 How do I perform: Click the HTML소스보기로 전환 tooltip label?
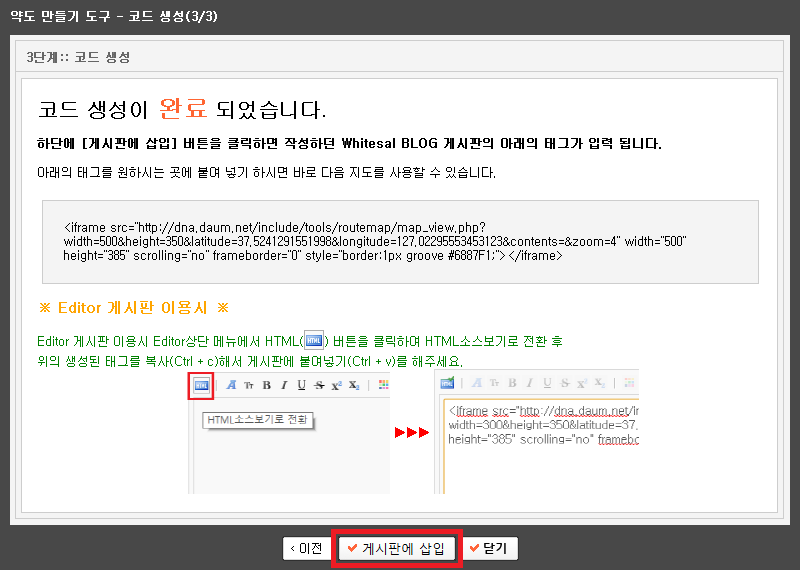257,420
